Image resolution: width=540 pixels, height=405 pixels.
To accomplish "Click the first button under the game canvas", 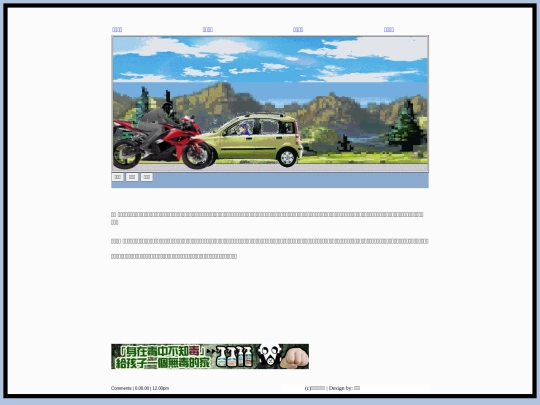I will pyautogui.click(x=117, y=177).
